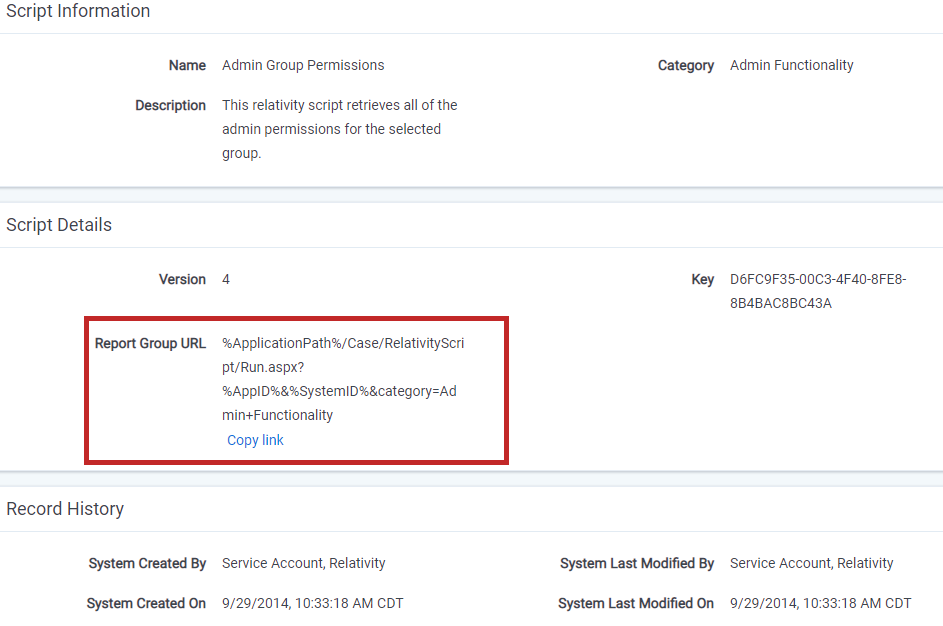Click the System Last Modified By value

[x=811, y=563]
